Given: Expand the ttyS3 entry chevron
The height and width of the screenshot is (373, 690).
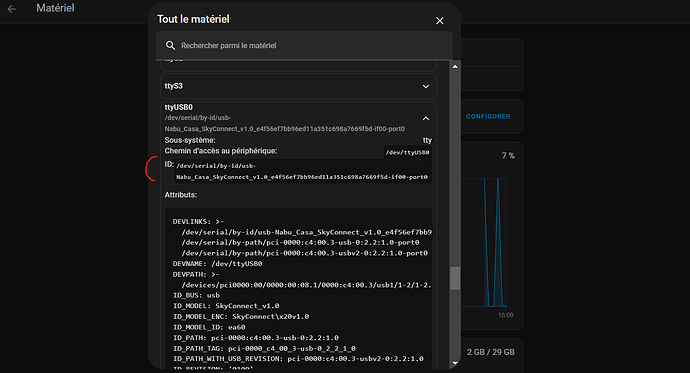Looking at the screenshot, I should [x=426, y=86].
